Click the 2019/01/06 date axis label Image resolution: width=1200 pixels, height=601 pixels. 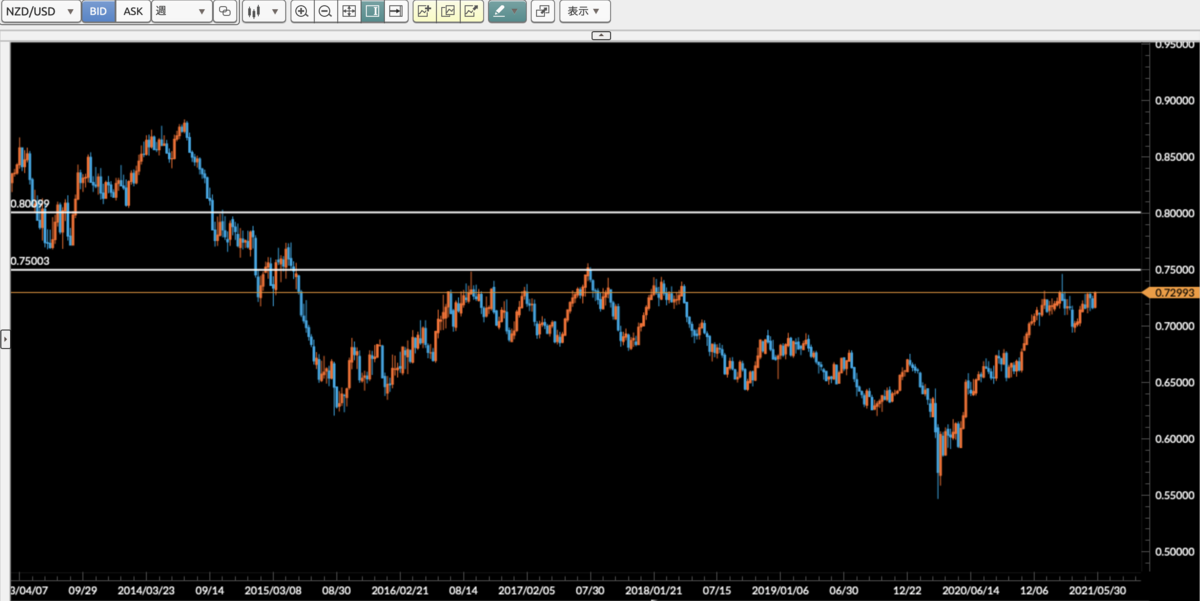780,591
